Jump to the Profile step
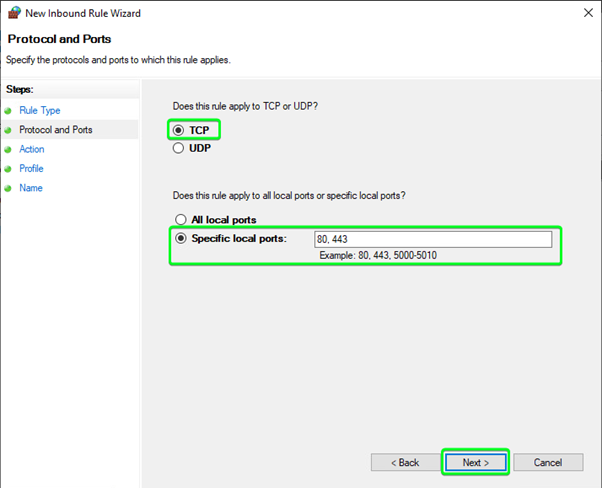 (x=31, y=169)
